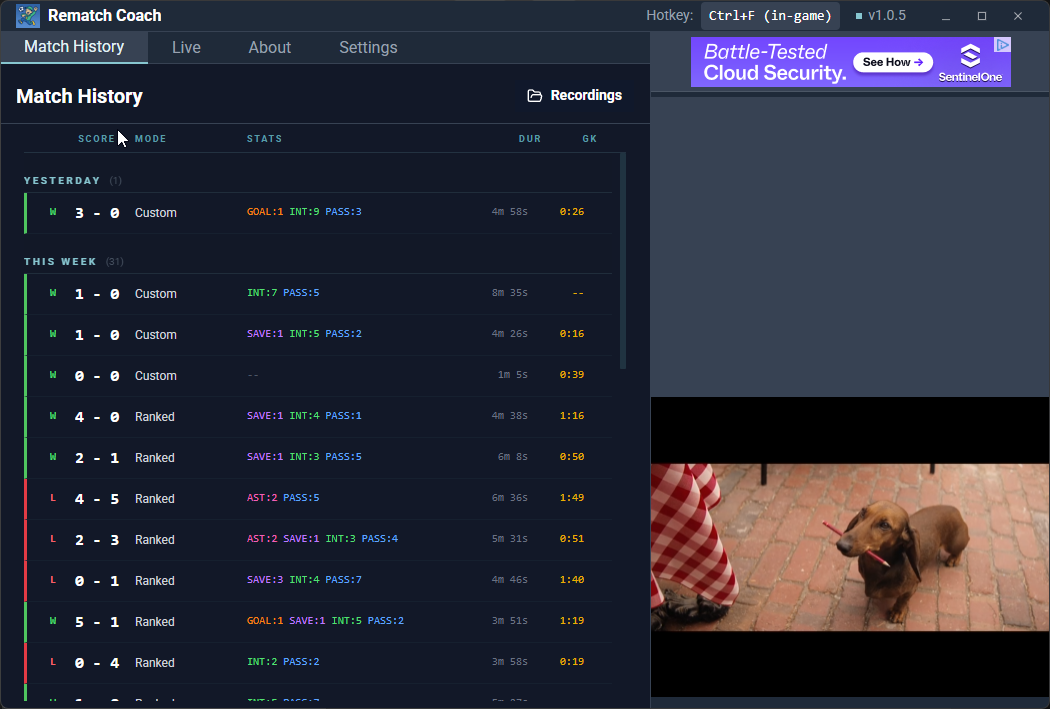The image size is (1050, 709).
Task: Click the Ctrl+F in-game hotkey chip
Action: coord(769,15)
